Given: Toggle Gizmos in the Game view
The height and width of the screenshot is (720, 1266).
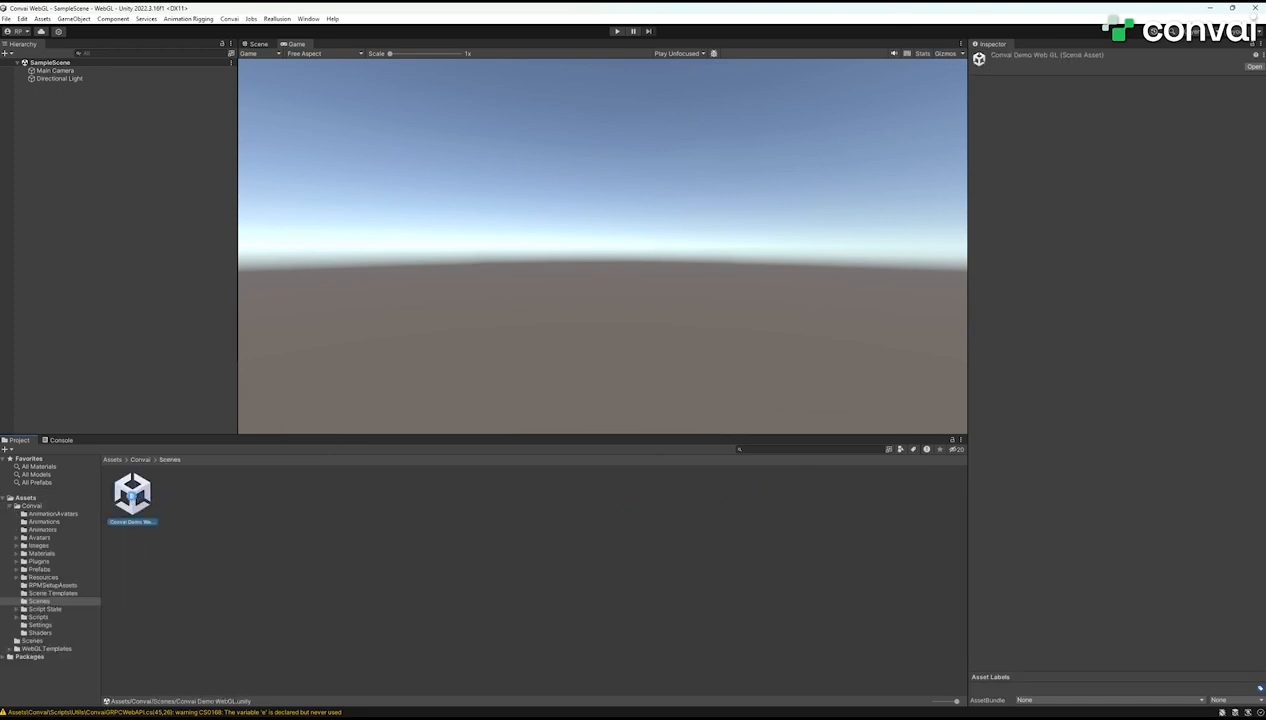Looking at the screenshot, I should 945,54.
